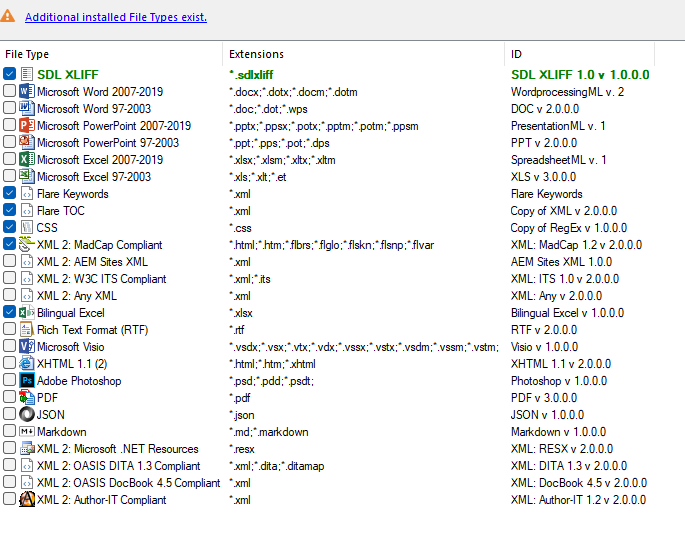Click the Microsoft Word 2007-2019 icon
Viewport: 685px width, 544px height.
[27, 91]
